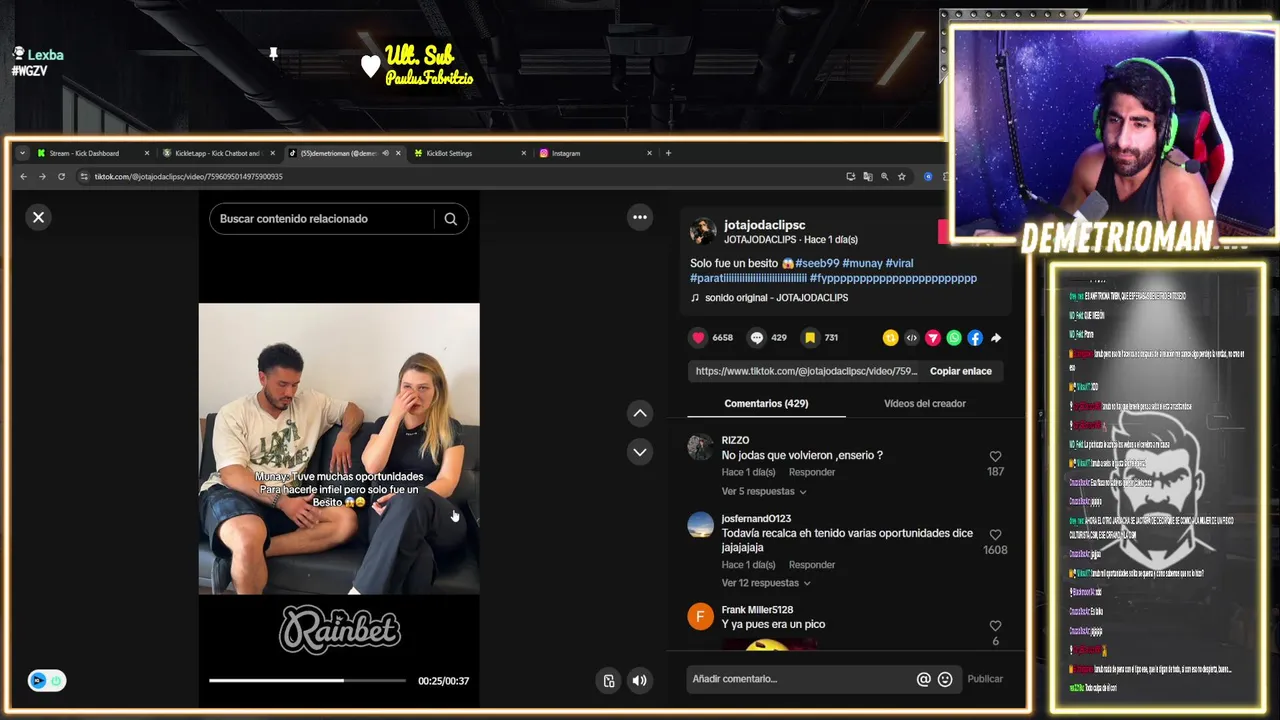
Task: Insert a mention with the @ icon
Action: pos(923,679)
